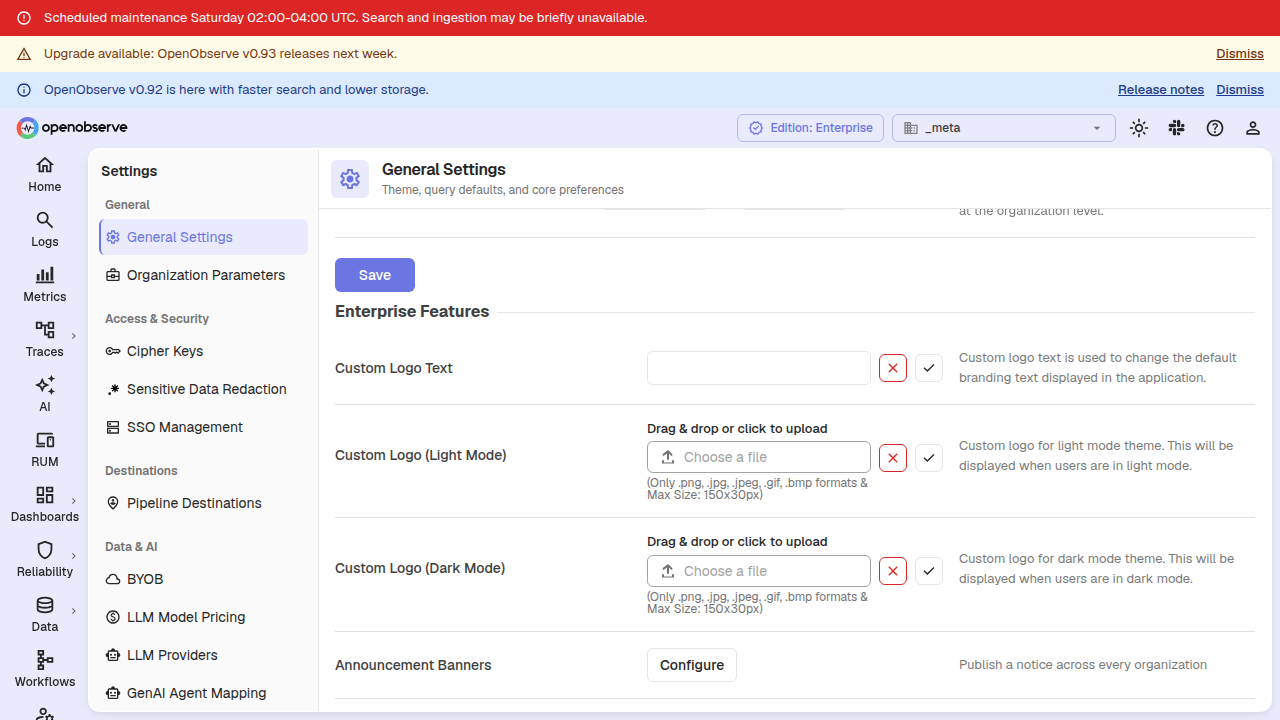Expand the Data submenu chevron
This screenshot has height=720, width=1280.
pos(74,611)
